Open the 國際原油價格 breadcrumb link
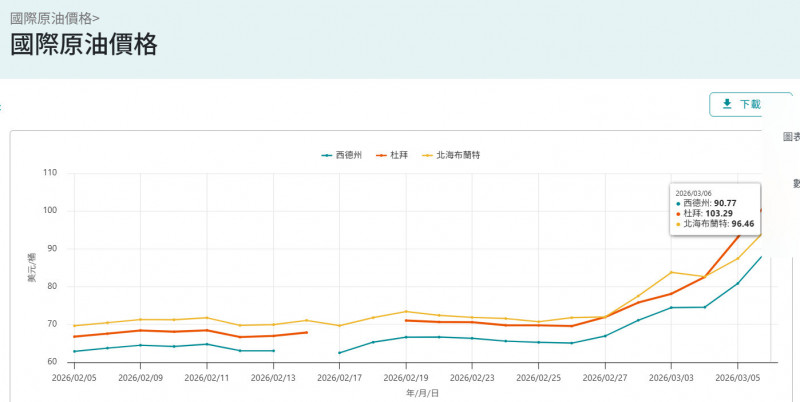The width and height of the screenshot is (800, 402). [54, 18]
